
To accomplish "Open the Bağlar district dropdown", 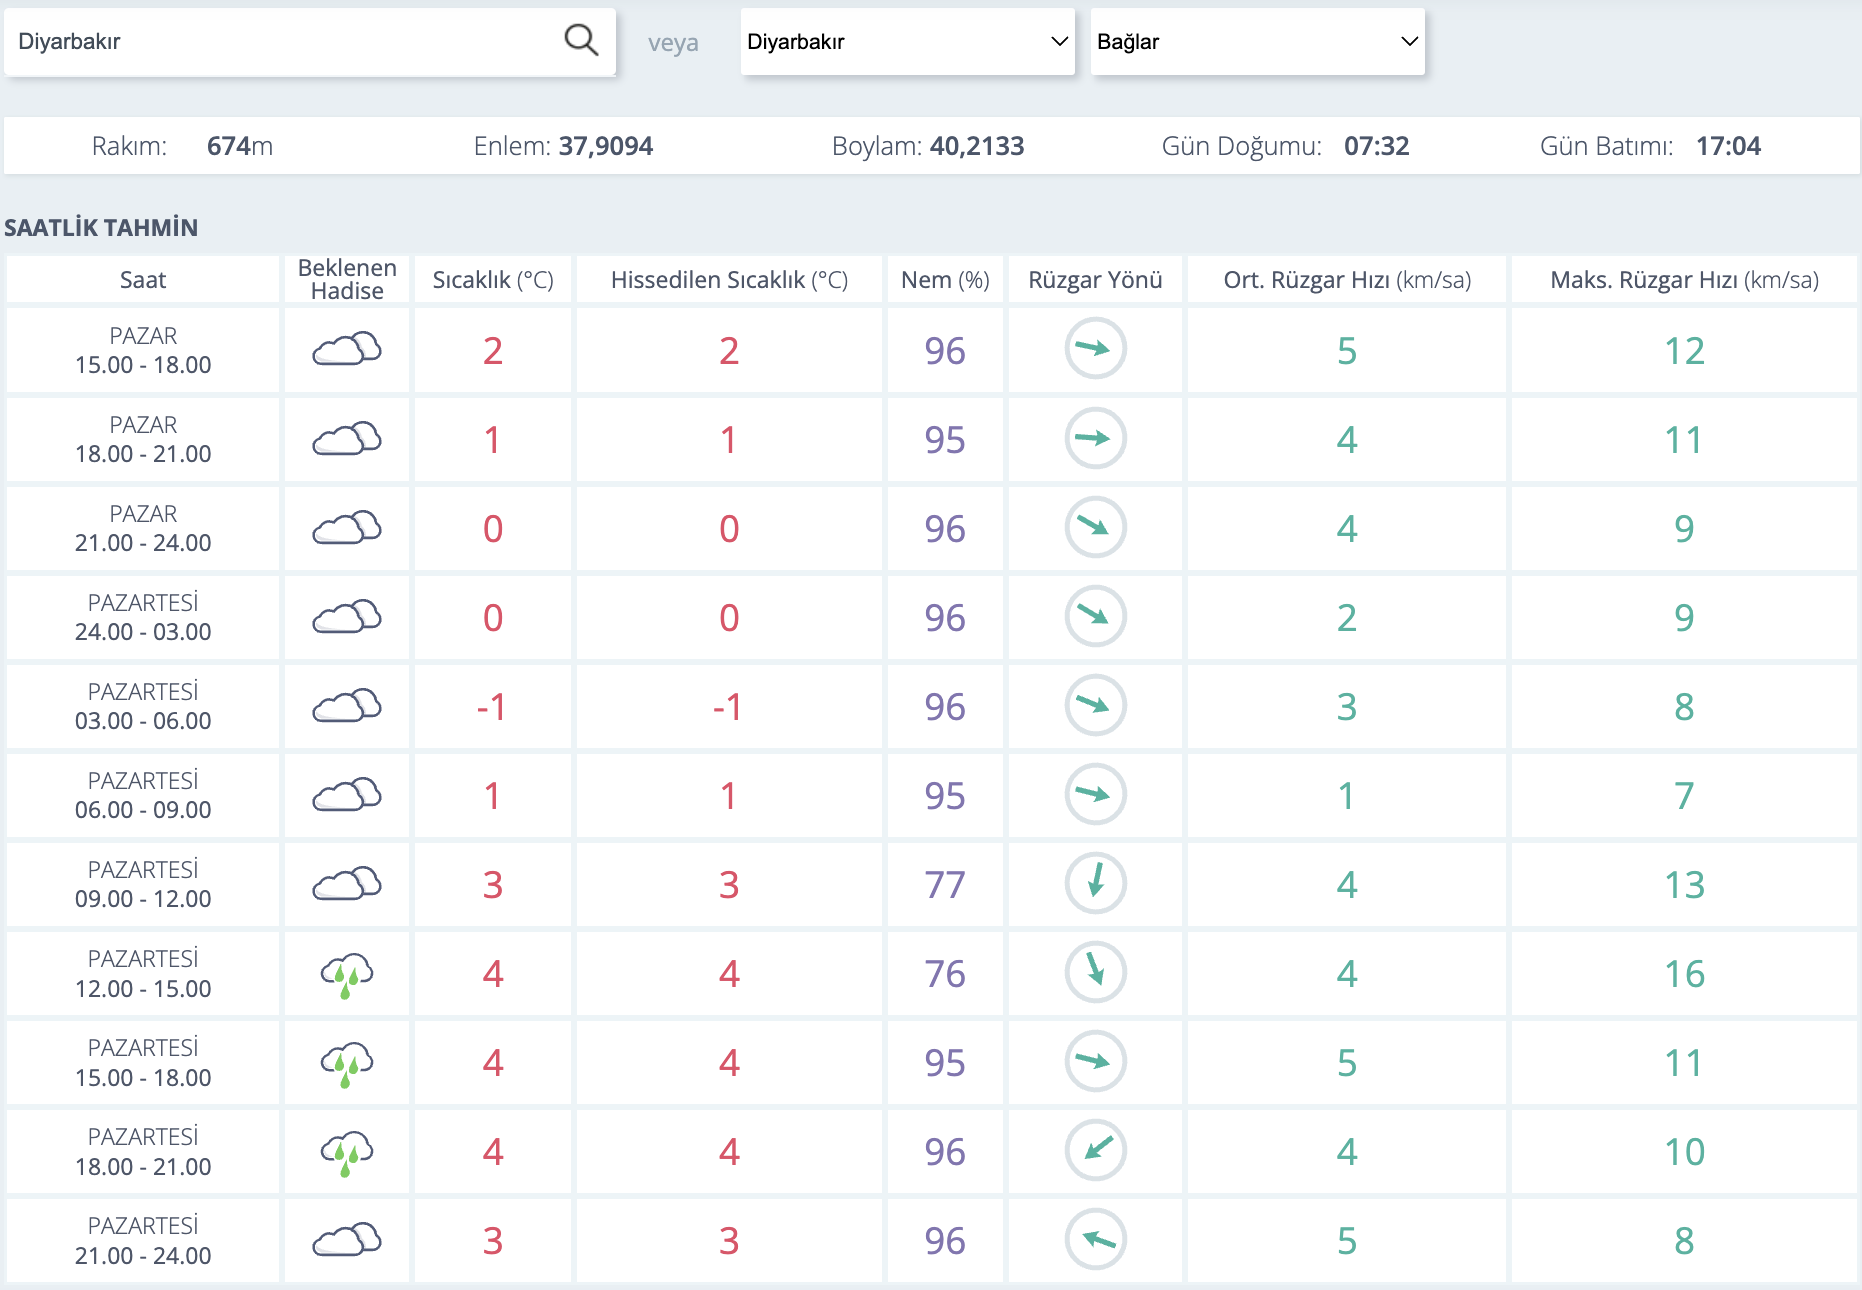I will 1258,42.
